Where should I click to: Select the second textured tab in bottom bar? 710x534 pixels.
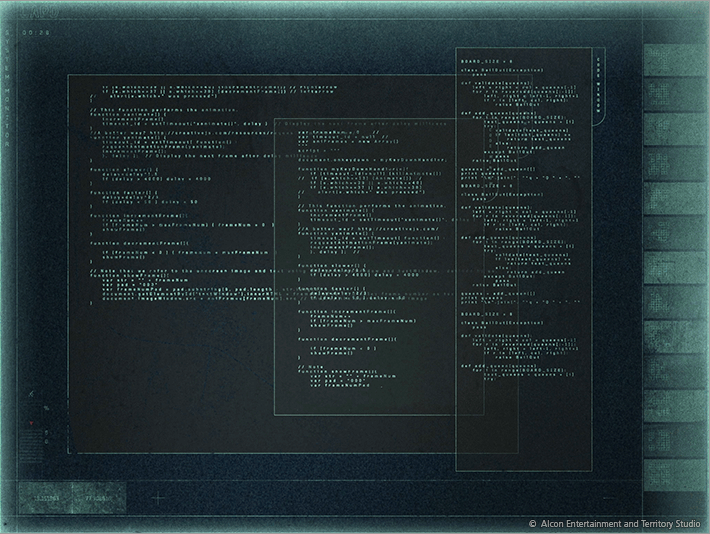(100, 496)
